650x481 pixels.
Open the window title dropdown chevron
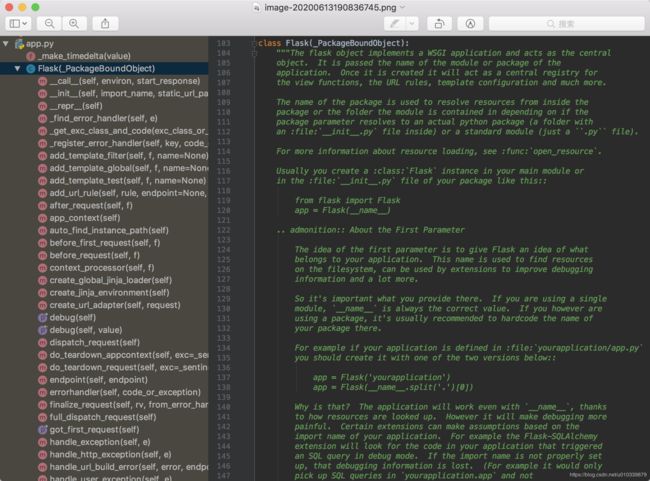click(x=402, y=7)
